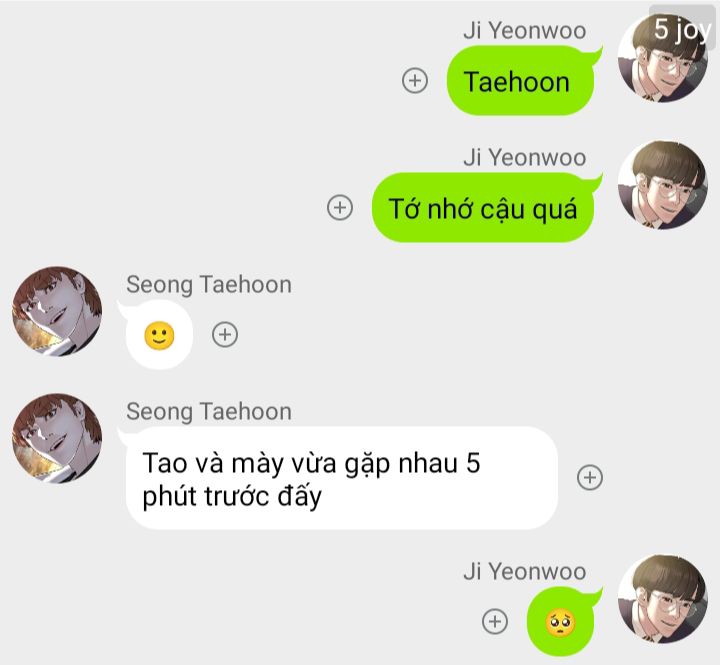Open Ji Yeonwoo's avatar beside 'Tớ nhớ cậu quá'
This screenshot has height=665, width=720.
click(x=662, y=185)
